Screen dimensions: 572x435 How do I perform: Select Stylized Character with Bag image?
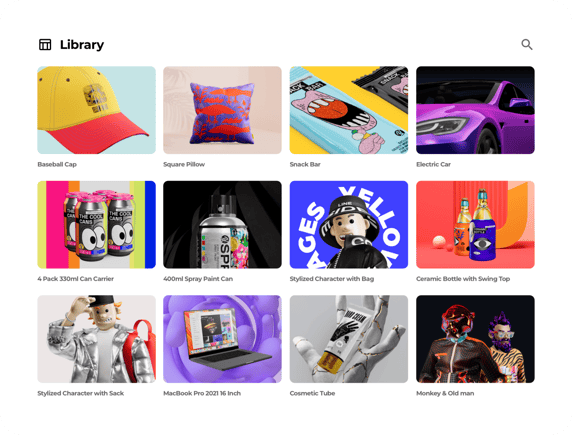pyautogui.click(x=349, y=224)
